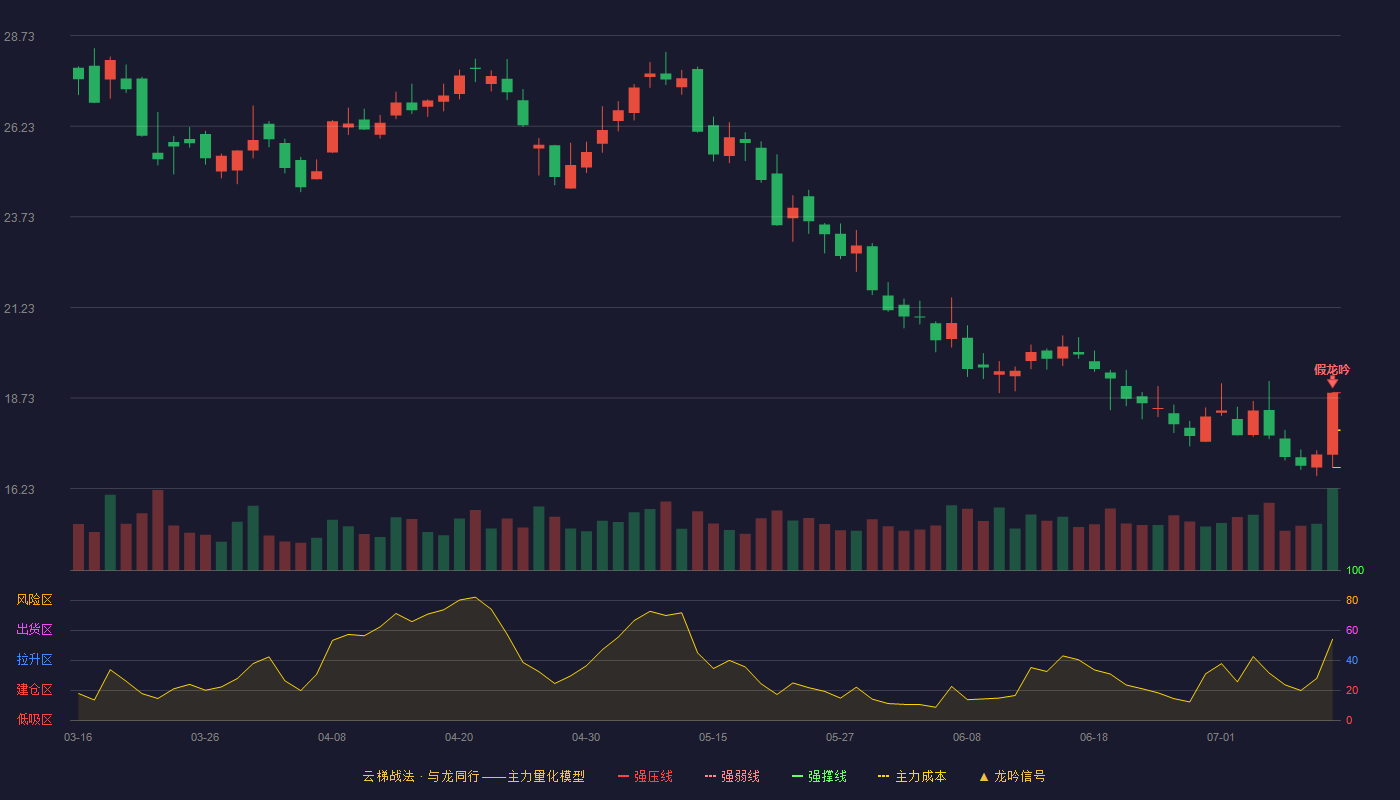Click the 03-16 date axis label

click(x=78, y=737)
